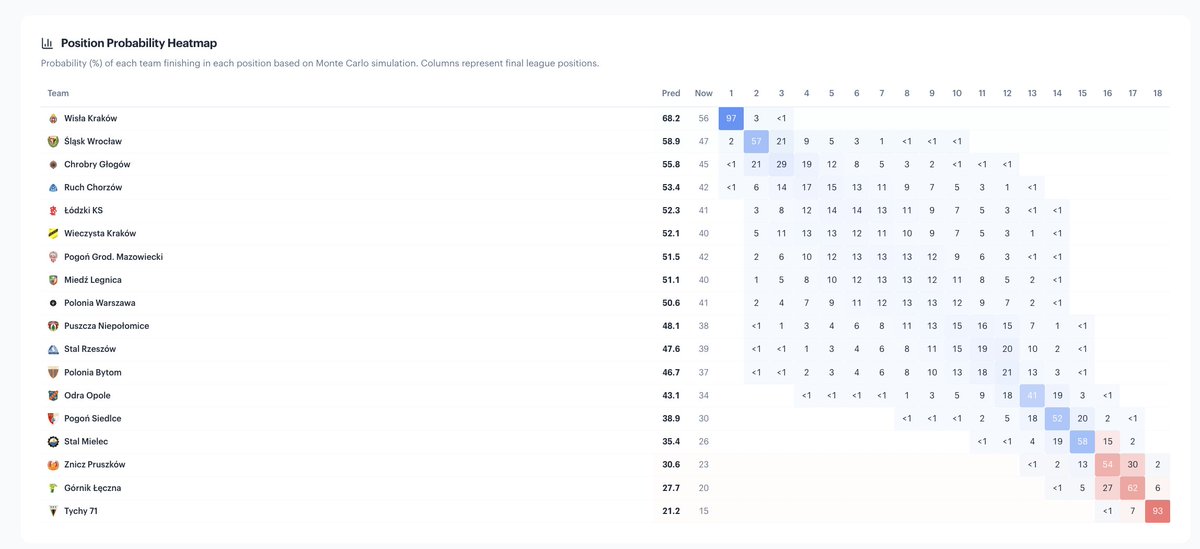1200x549 pixels.
Task: Click the Polonia Bytom team name
Action: 93,372
